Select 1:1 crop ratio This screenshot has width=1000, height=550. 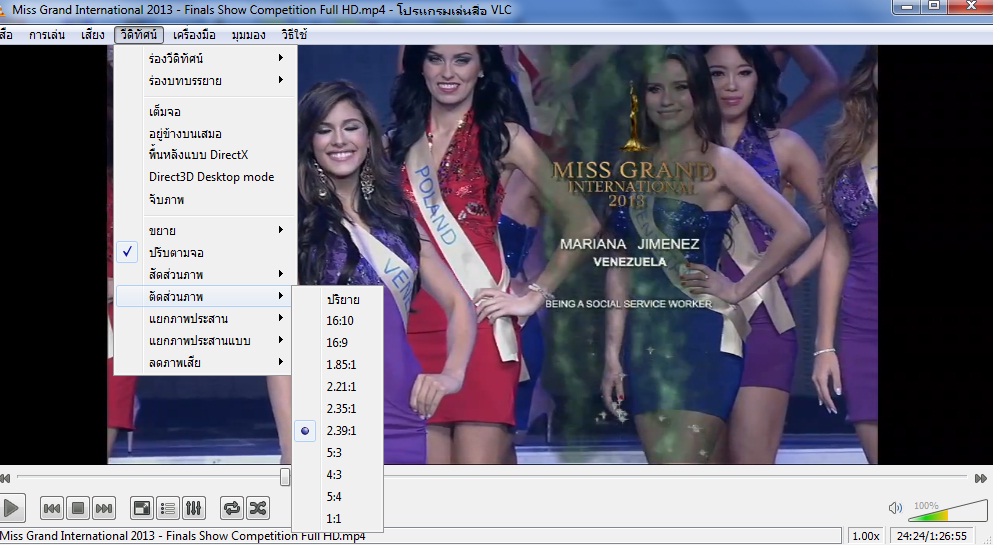click(337, 519)
